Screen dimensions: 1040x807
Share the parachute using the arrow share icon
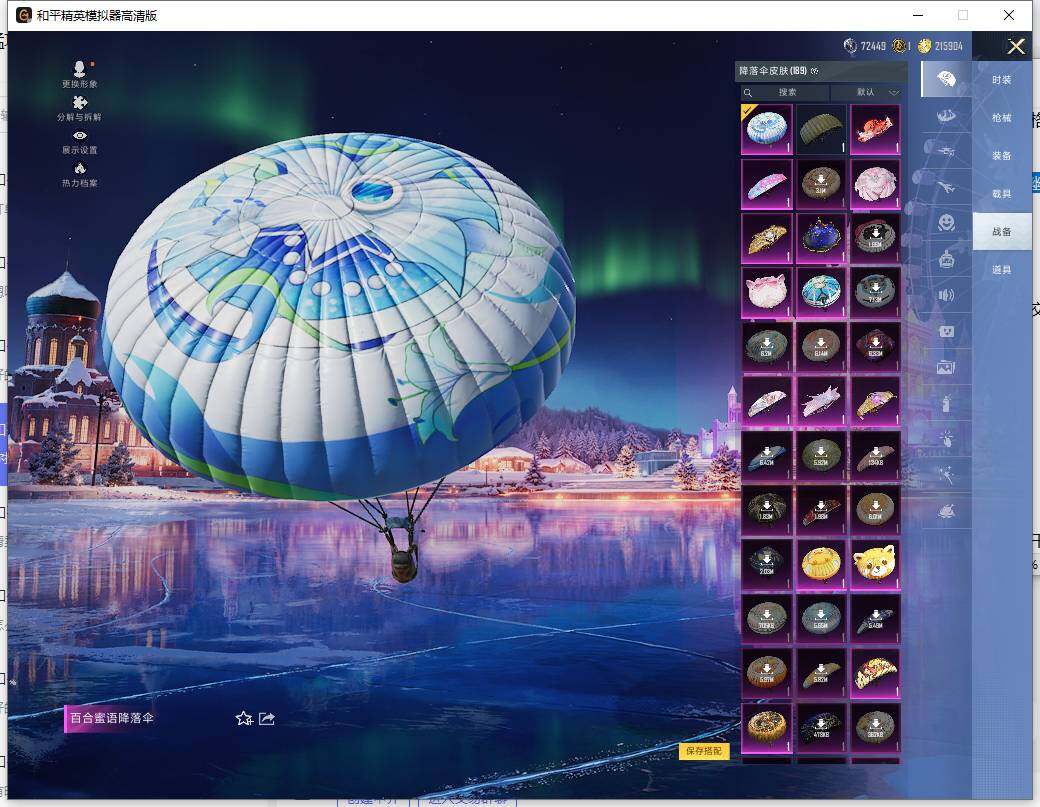pyautogui.click(x=267, y=718)
